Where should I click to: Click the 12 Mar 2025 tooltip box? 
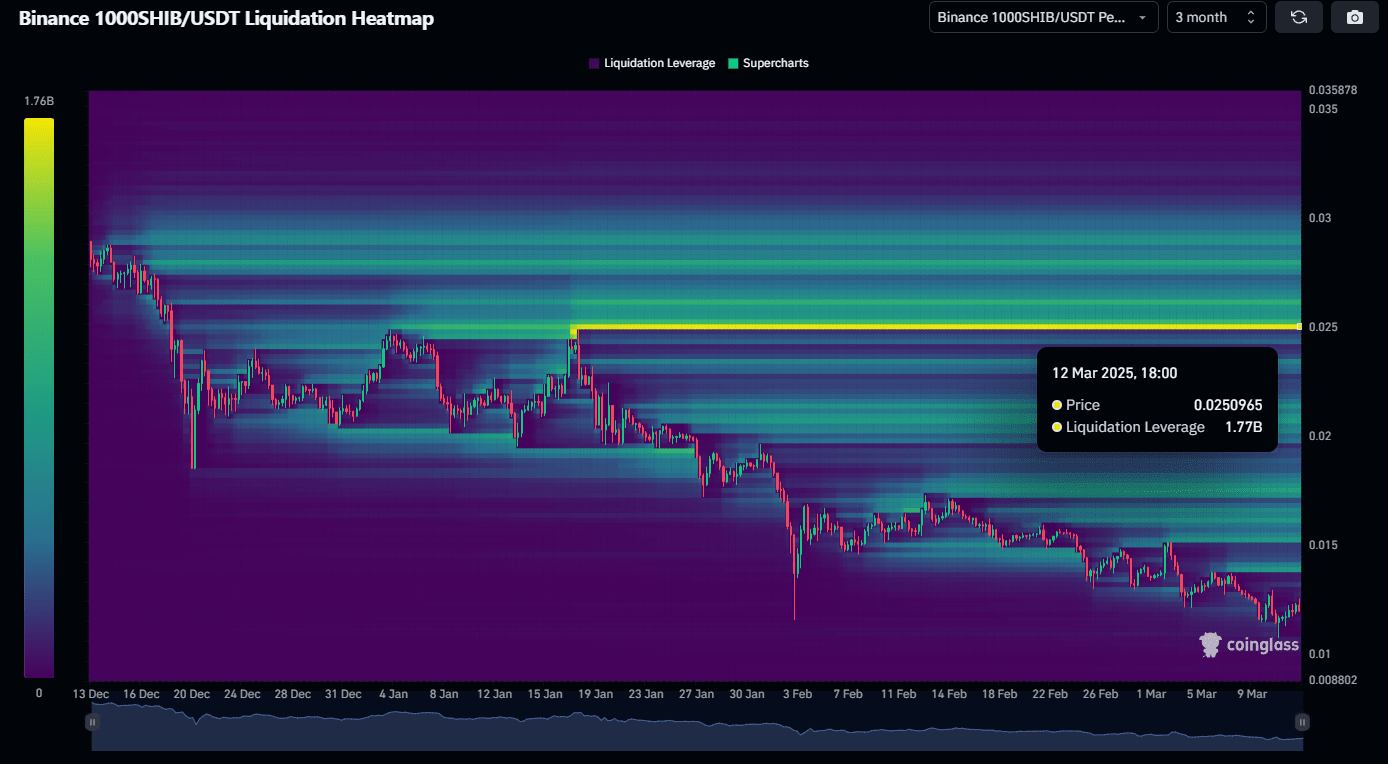[x=1156, y=400]
